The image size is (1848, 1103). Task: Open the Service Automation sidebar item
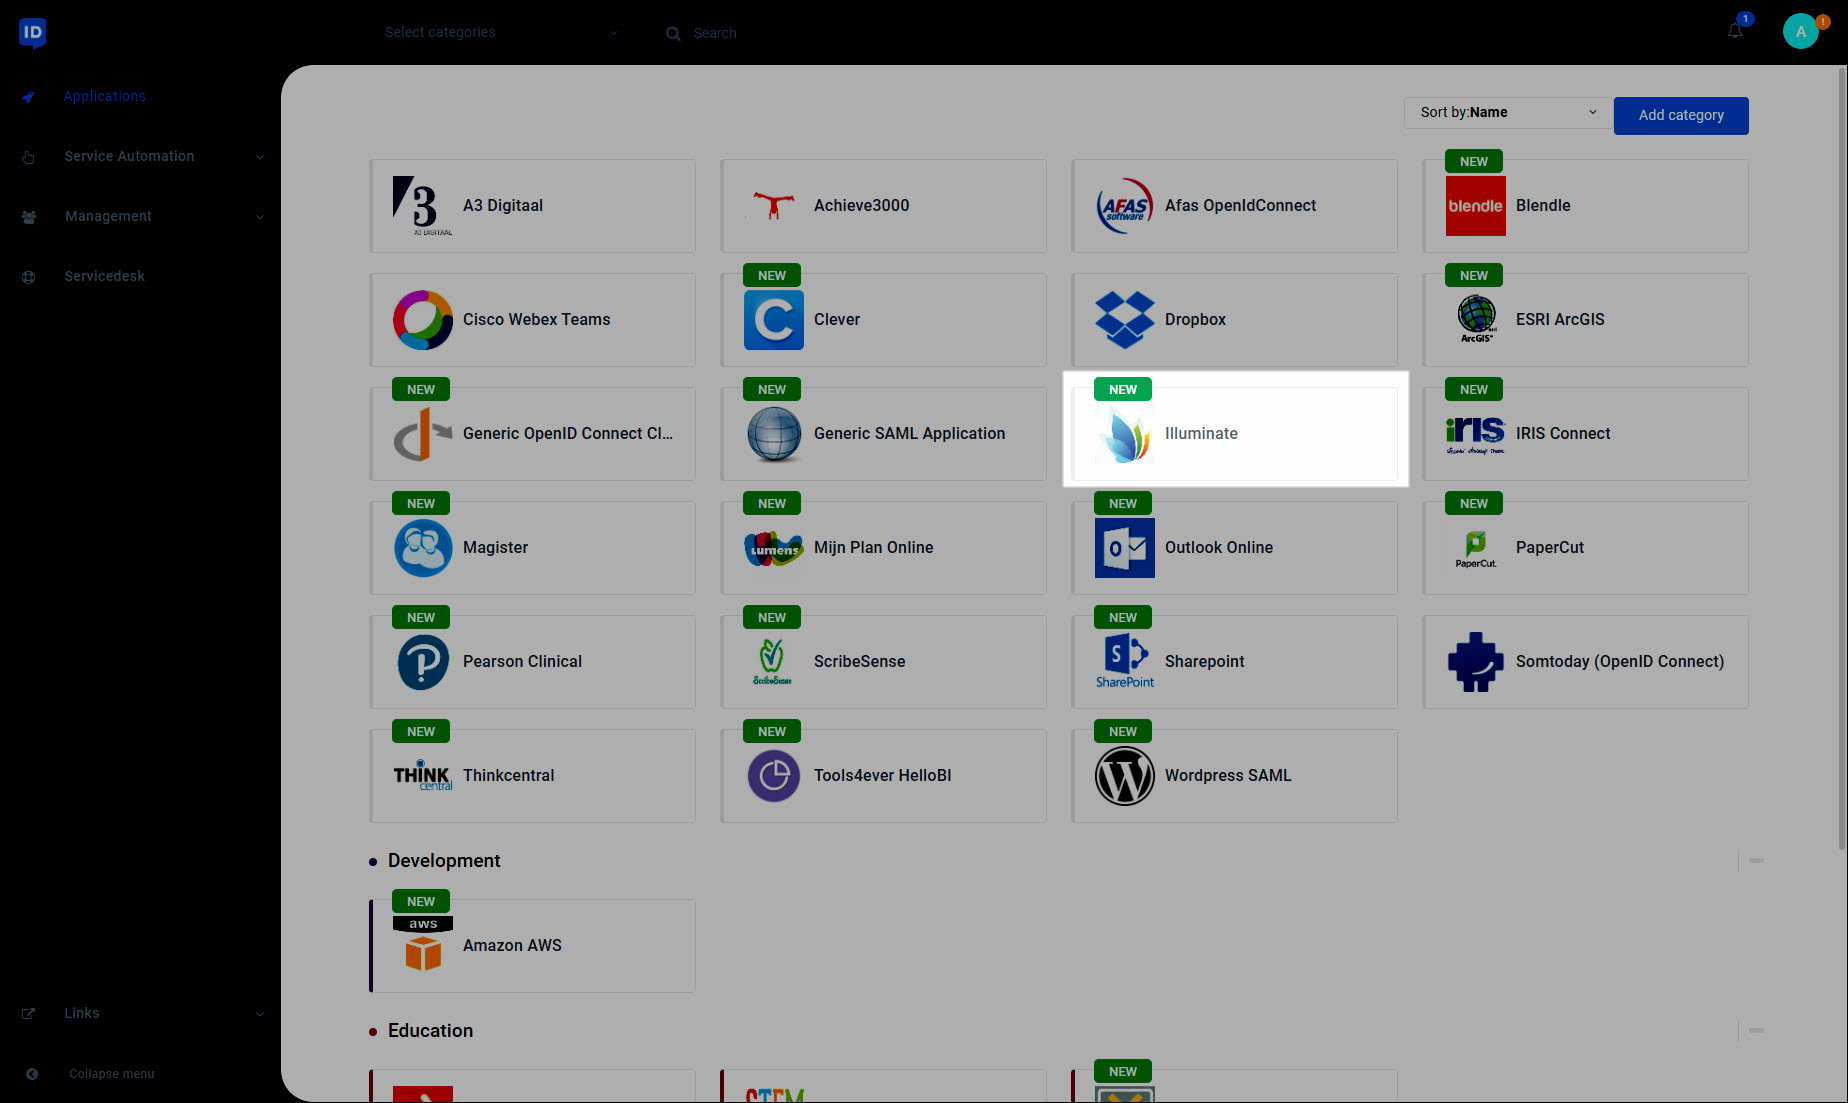pyautogui.click(x=129, y=156)
